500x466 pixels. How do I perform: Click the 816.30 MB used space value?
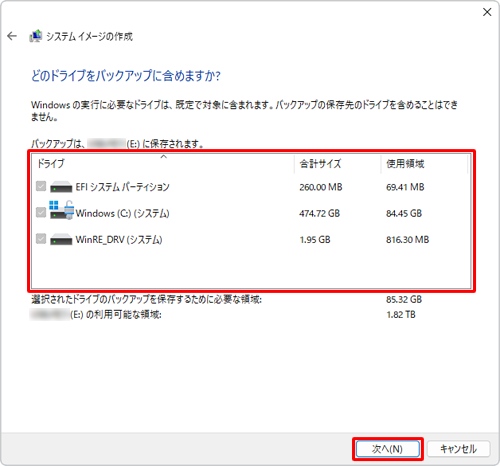(407, 240)
